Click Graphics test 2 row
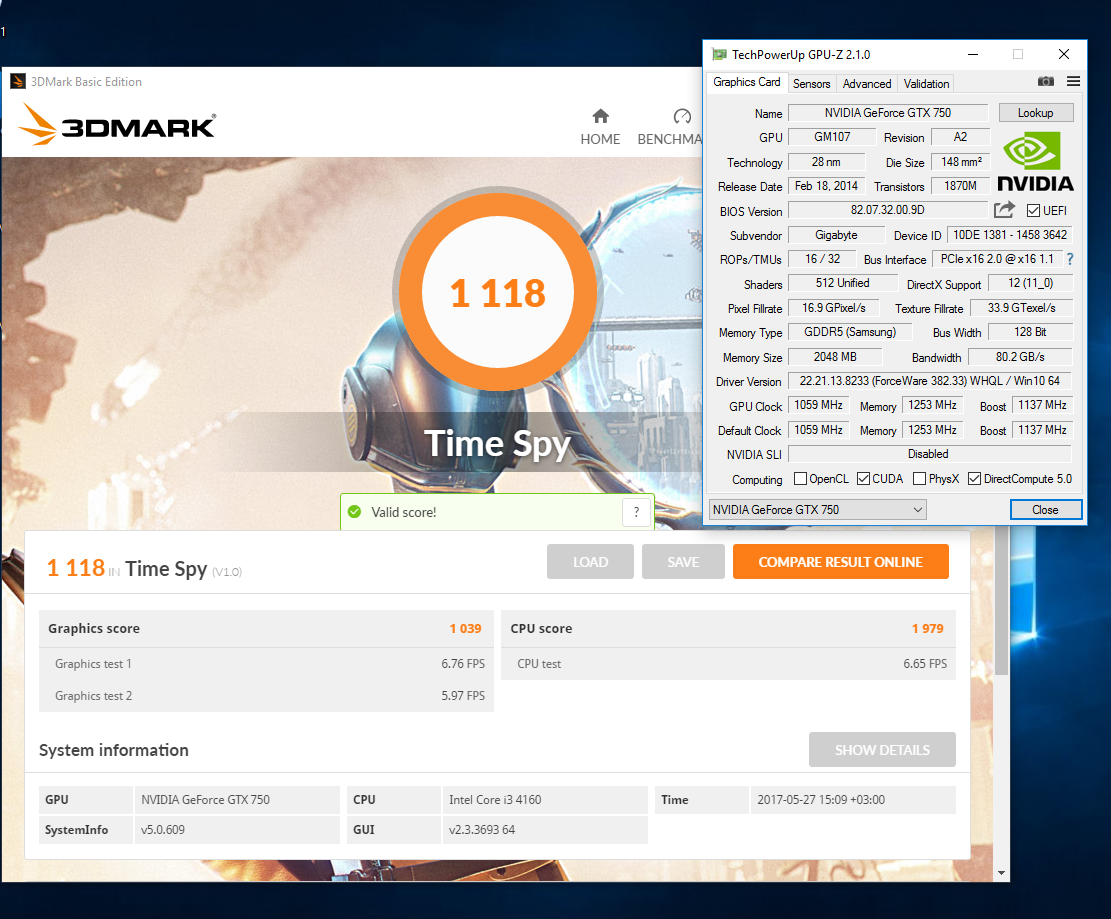The image size is (1111, 919). point(266,696)
